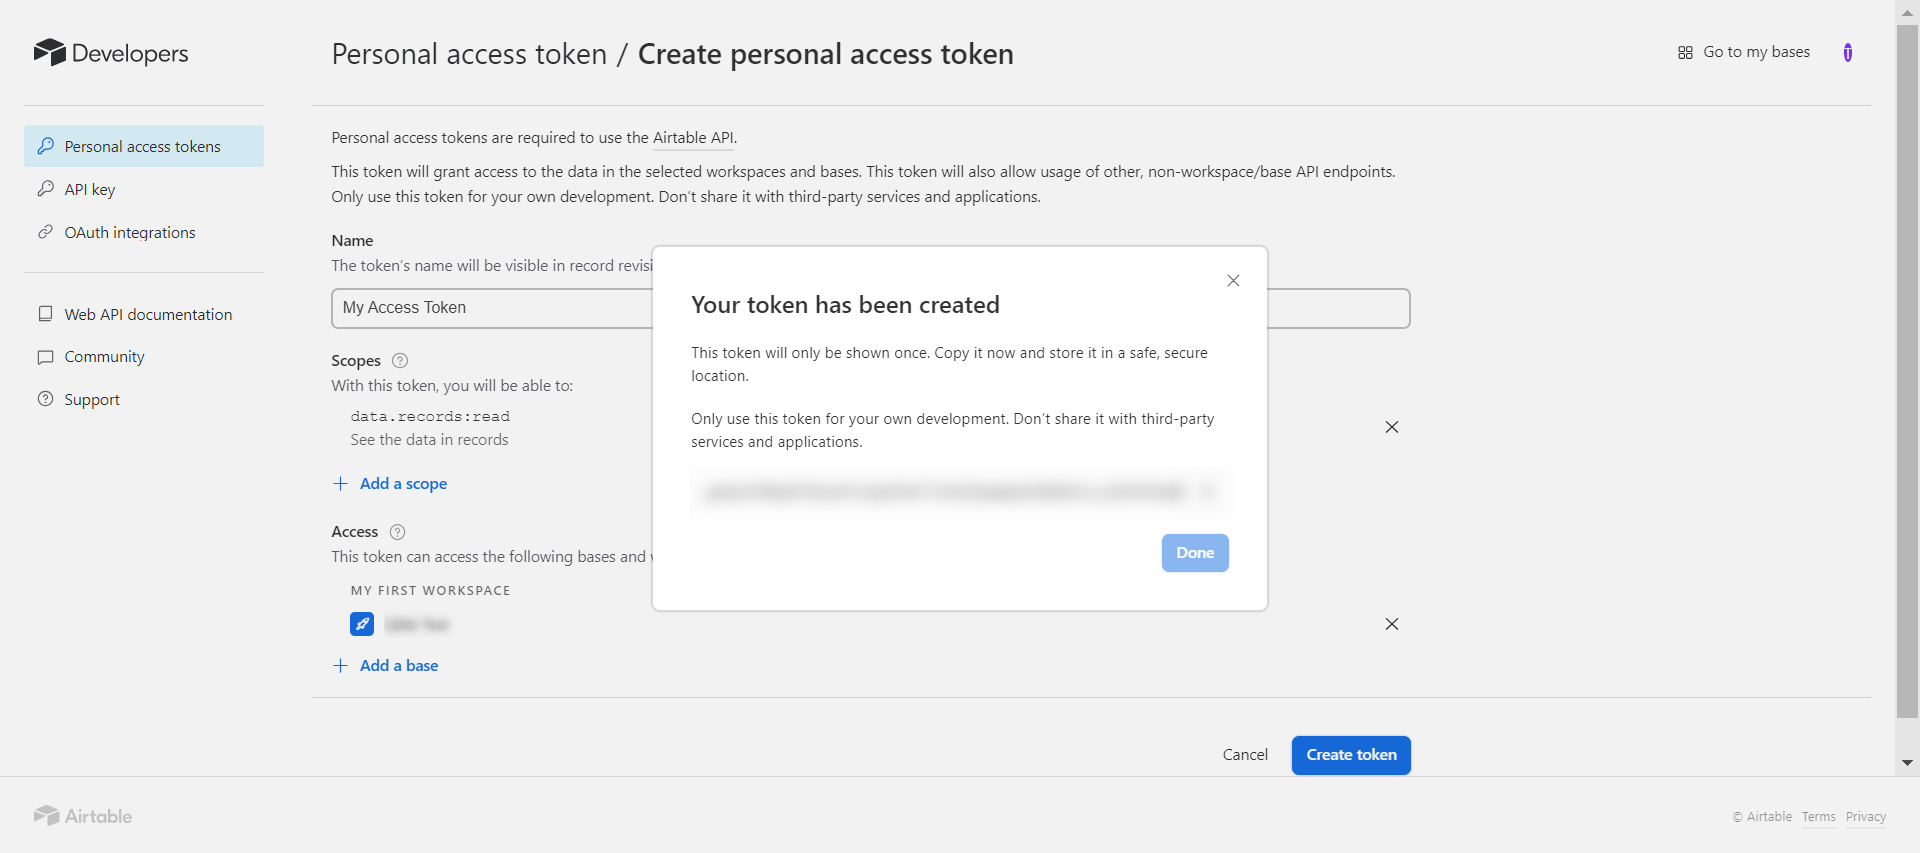Image resolution: width=1920 pixels, height=853 pixels.
Task: Click the blue rocket base icon
Action: pos(362,624)
